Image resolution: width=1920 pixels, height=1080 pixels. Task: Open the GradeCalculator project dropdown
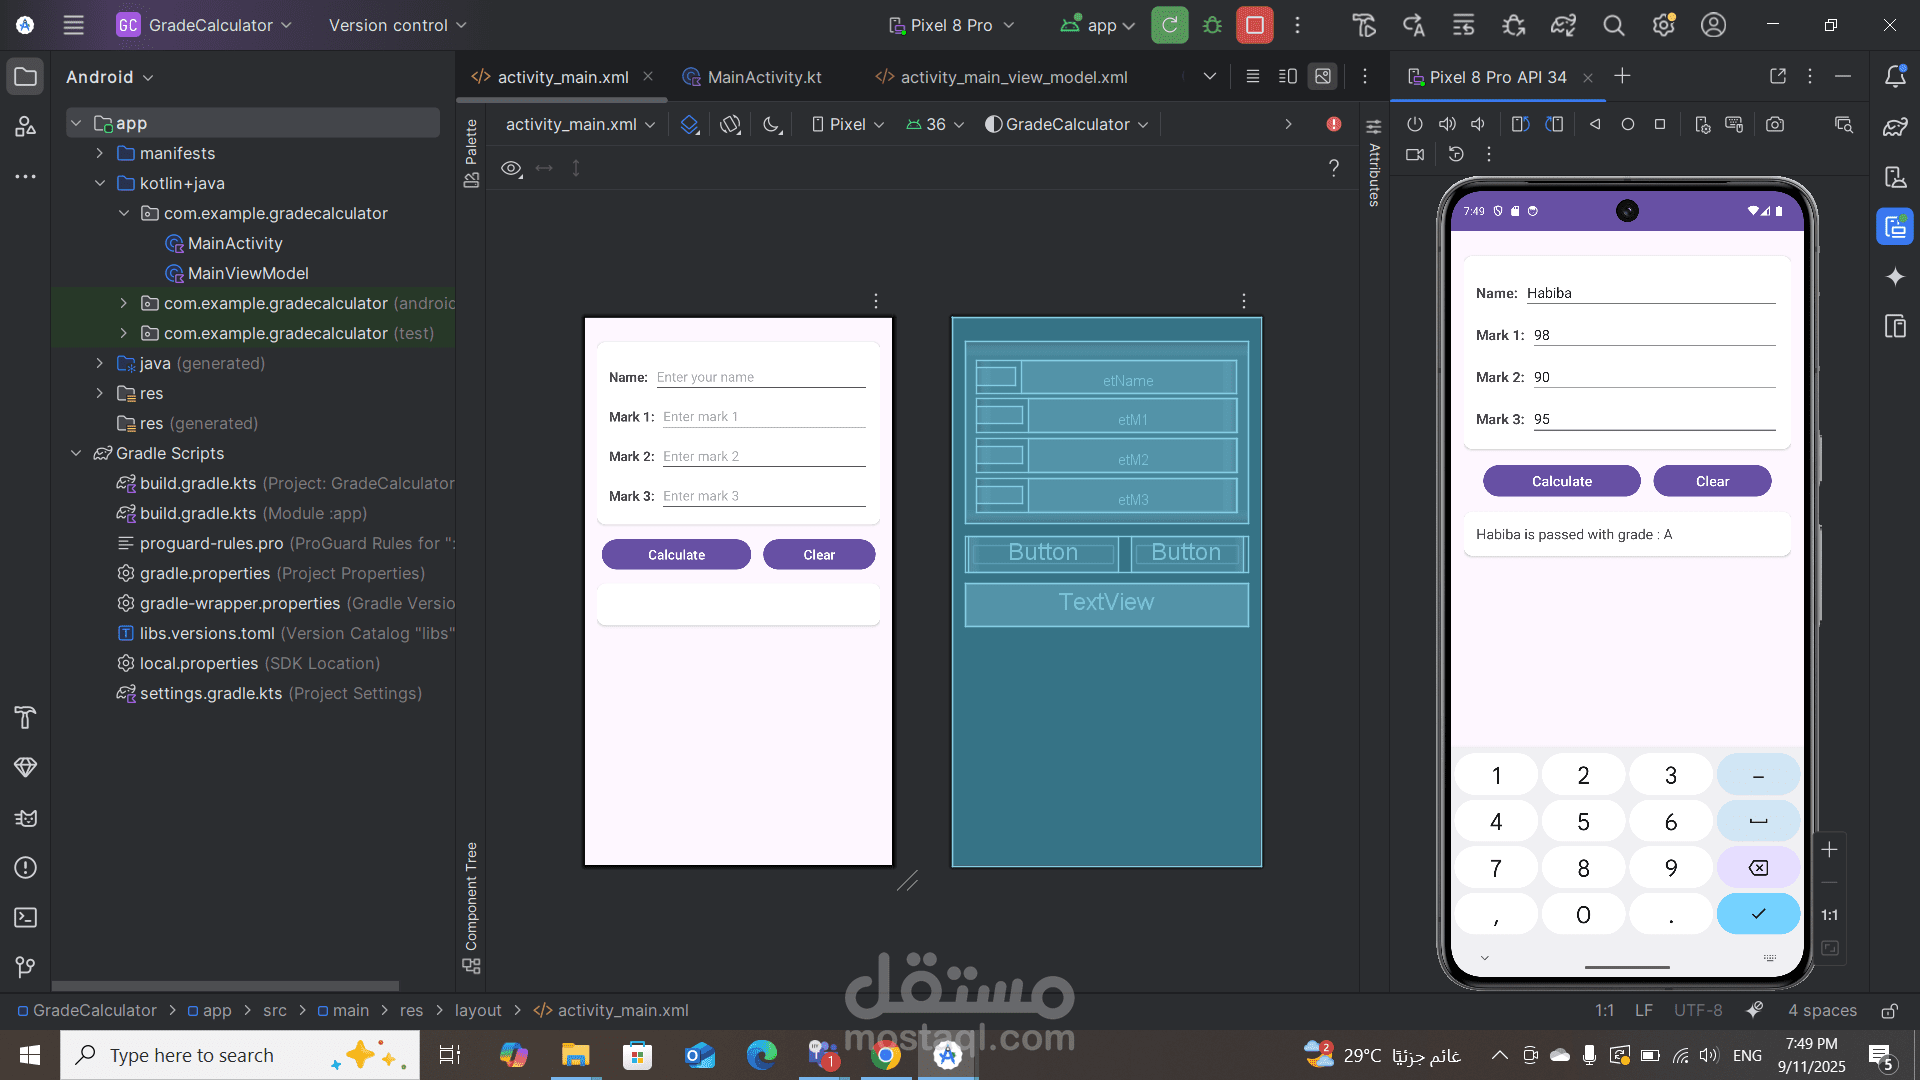(205, 25)
